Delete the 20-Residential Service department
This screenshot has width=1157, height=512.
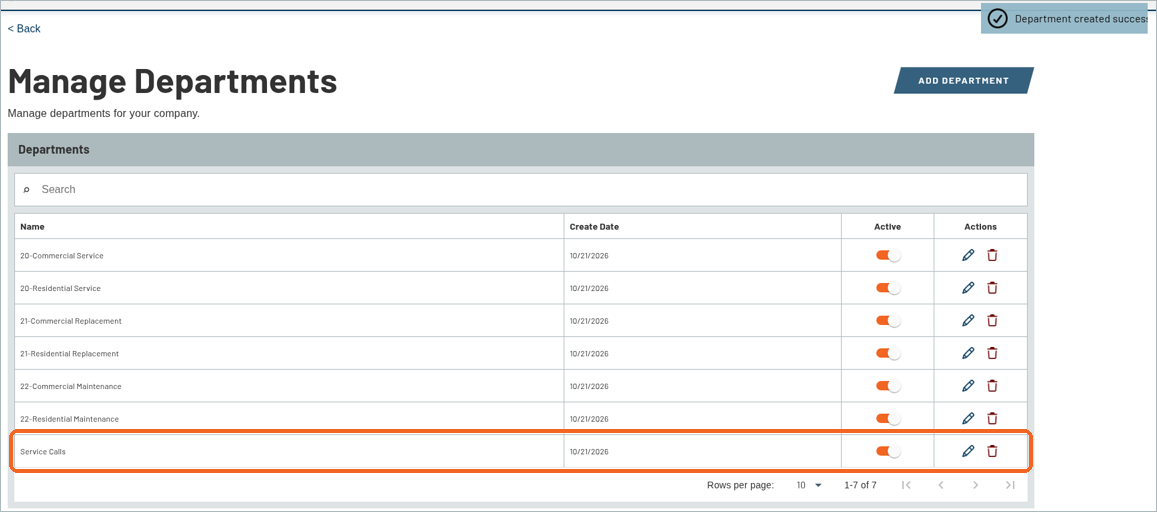992,288
